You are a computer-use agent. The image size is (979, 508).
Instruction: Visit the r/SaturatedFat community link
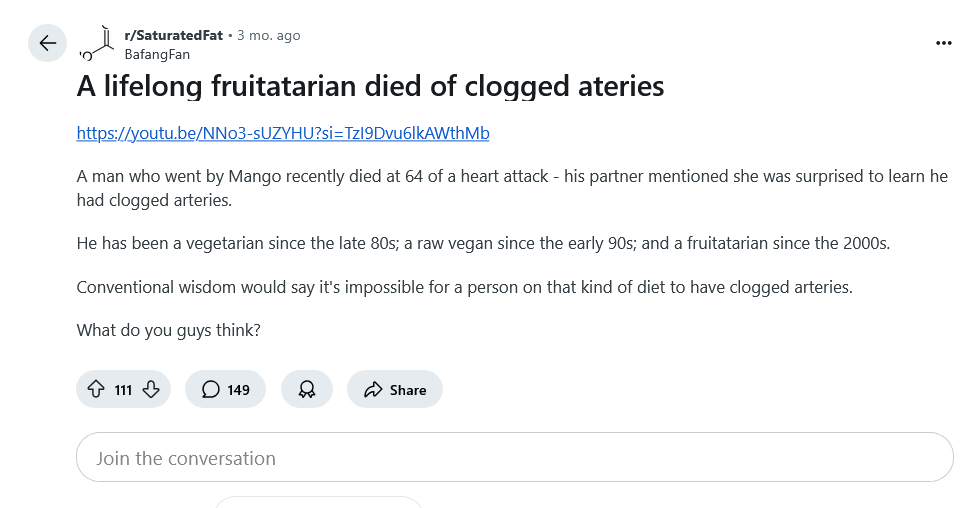click(174, 36)
